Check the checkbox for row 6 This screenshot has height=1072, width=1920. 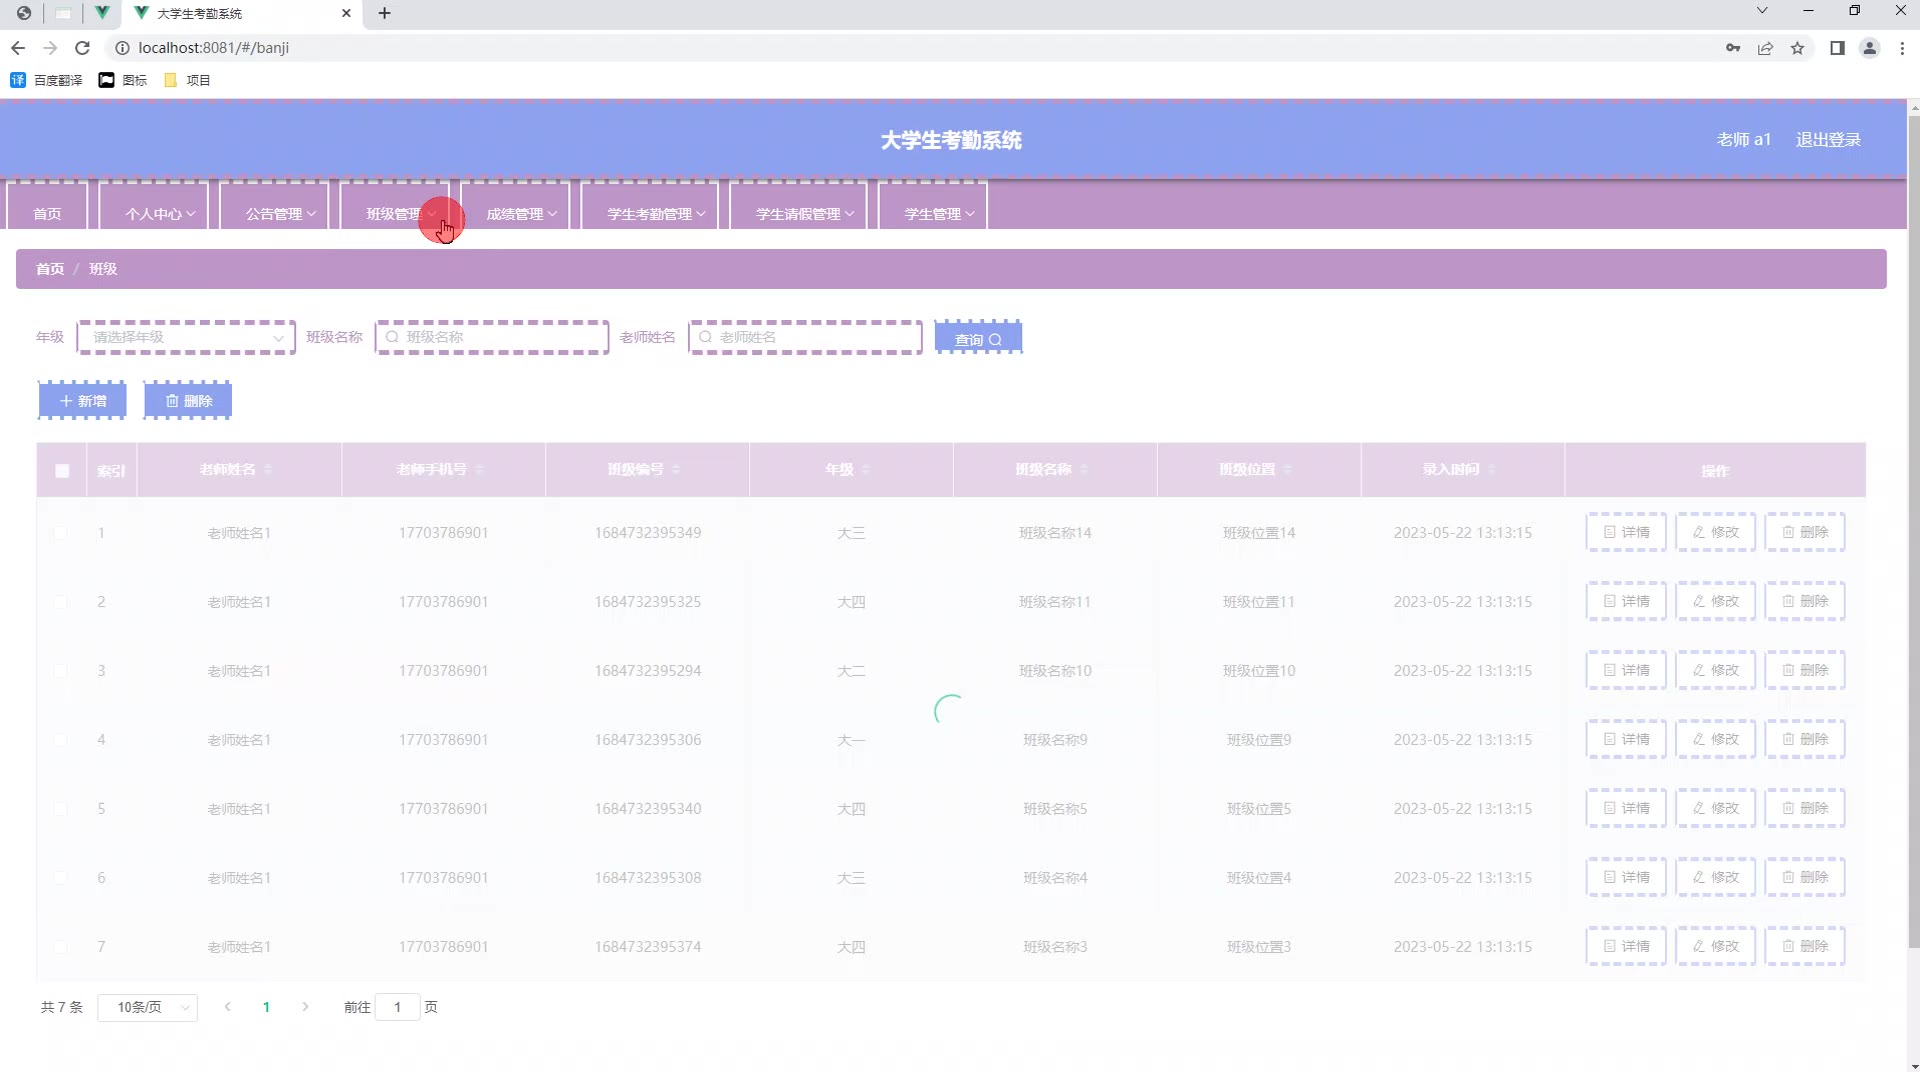[x=60, y=878]
